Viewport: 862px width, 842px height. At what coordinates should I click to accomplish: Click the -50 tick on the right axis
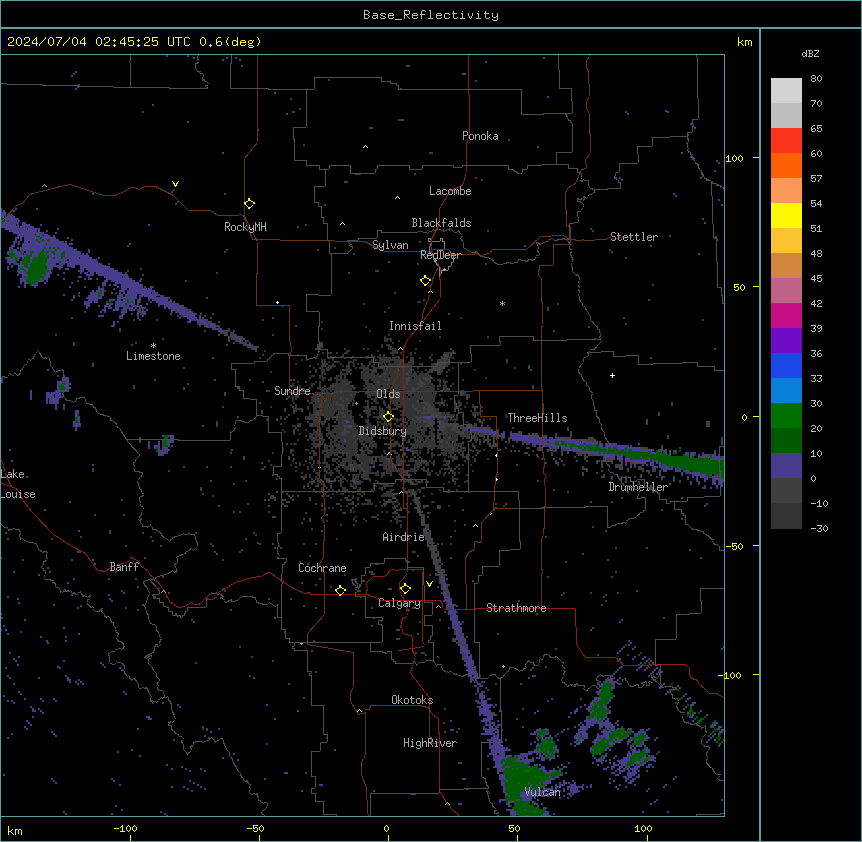[734, 546]
